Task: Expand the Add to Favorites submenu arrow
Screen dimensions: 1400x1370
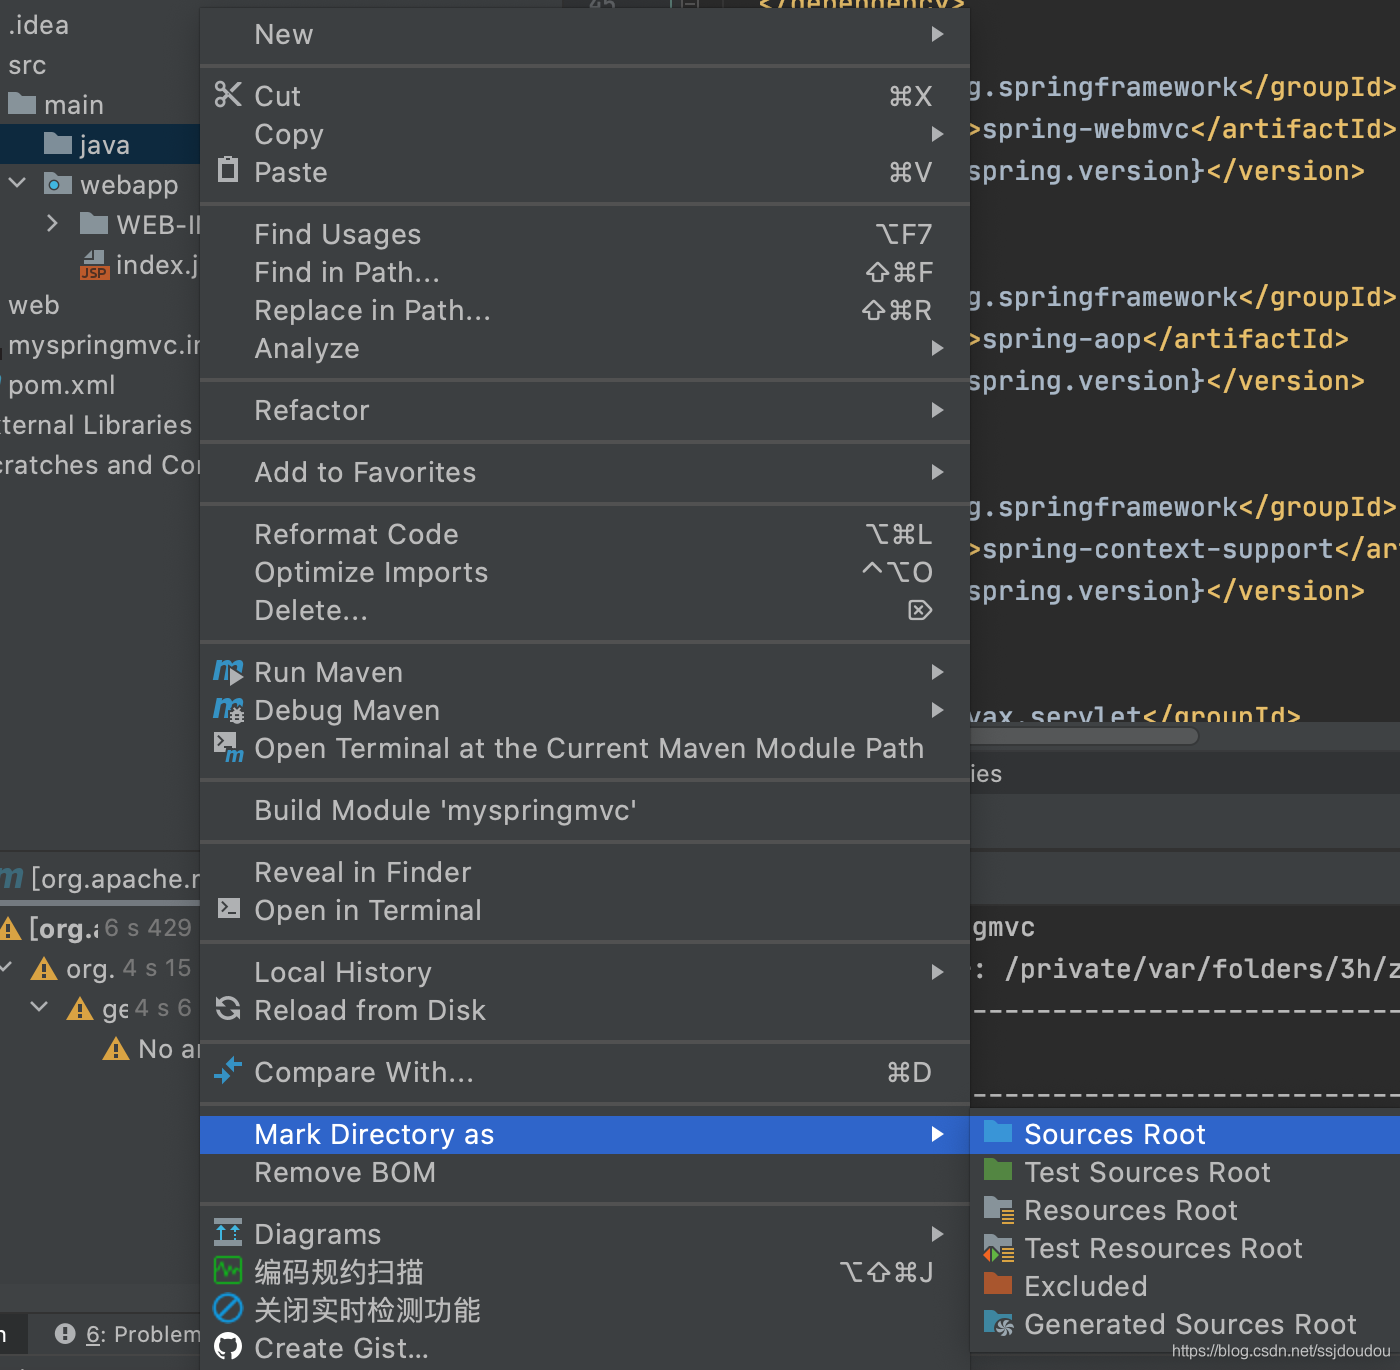Action: tap(937, 472)
